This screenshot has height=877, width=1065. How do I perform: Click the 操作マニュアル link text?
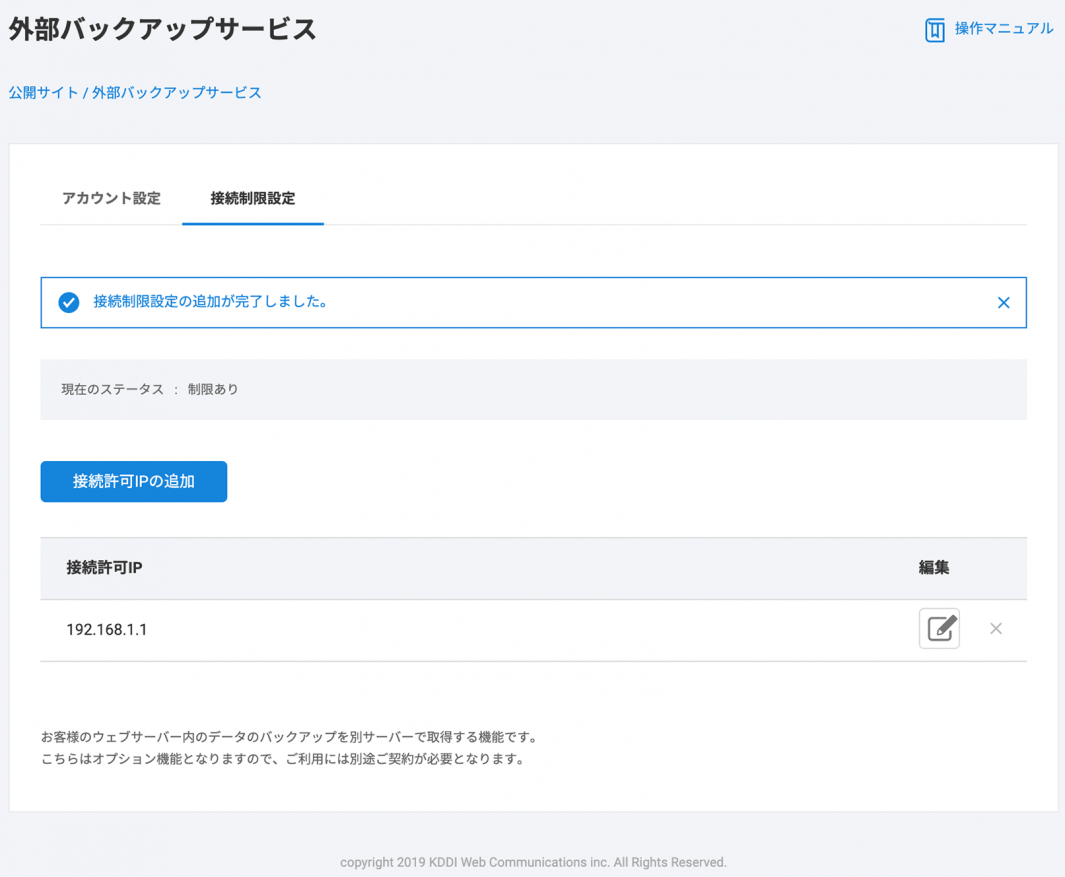[x=1003, y=29]
